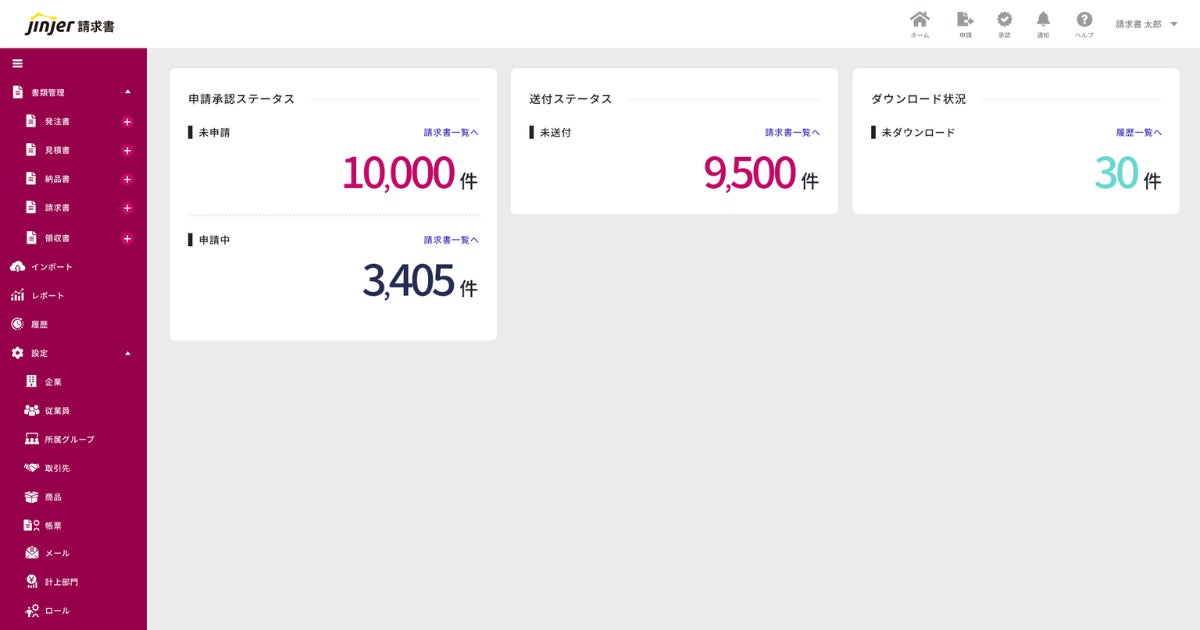Click the jinjer 請求書 logo
The height and width of the screenshot is (630, 1200).
coord(70,24)
